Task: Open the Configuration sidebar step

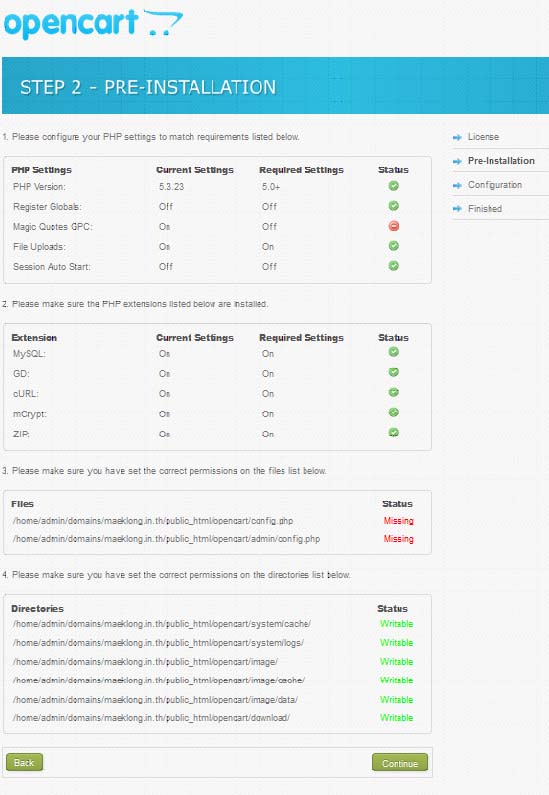Action: [495, 185]
